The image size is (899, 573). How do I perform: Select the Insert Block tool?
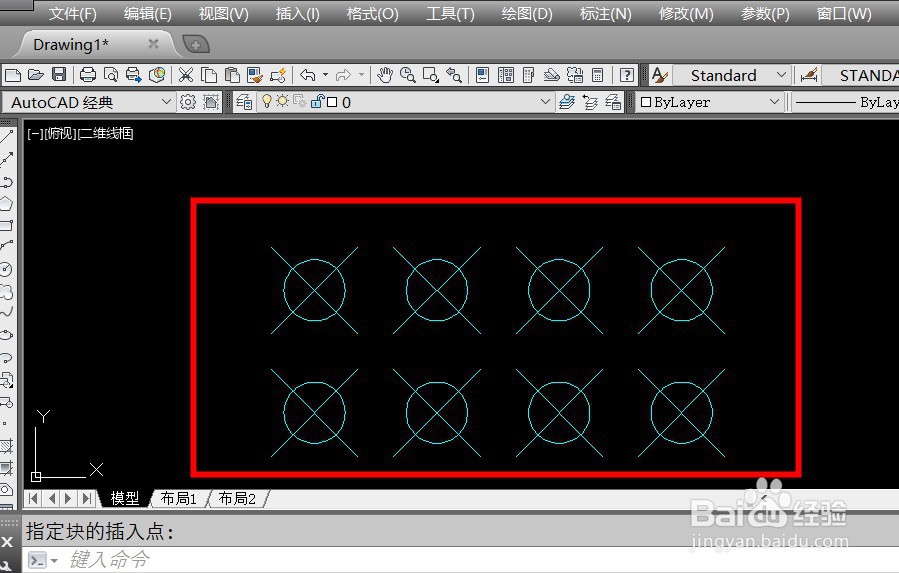(x=6, y=380)
